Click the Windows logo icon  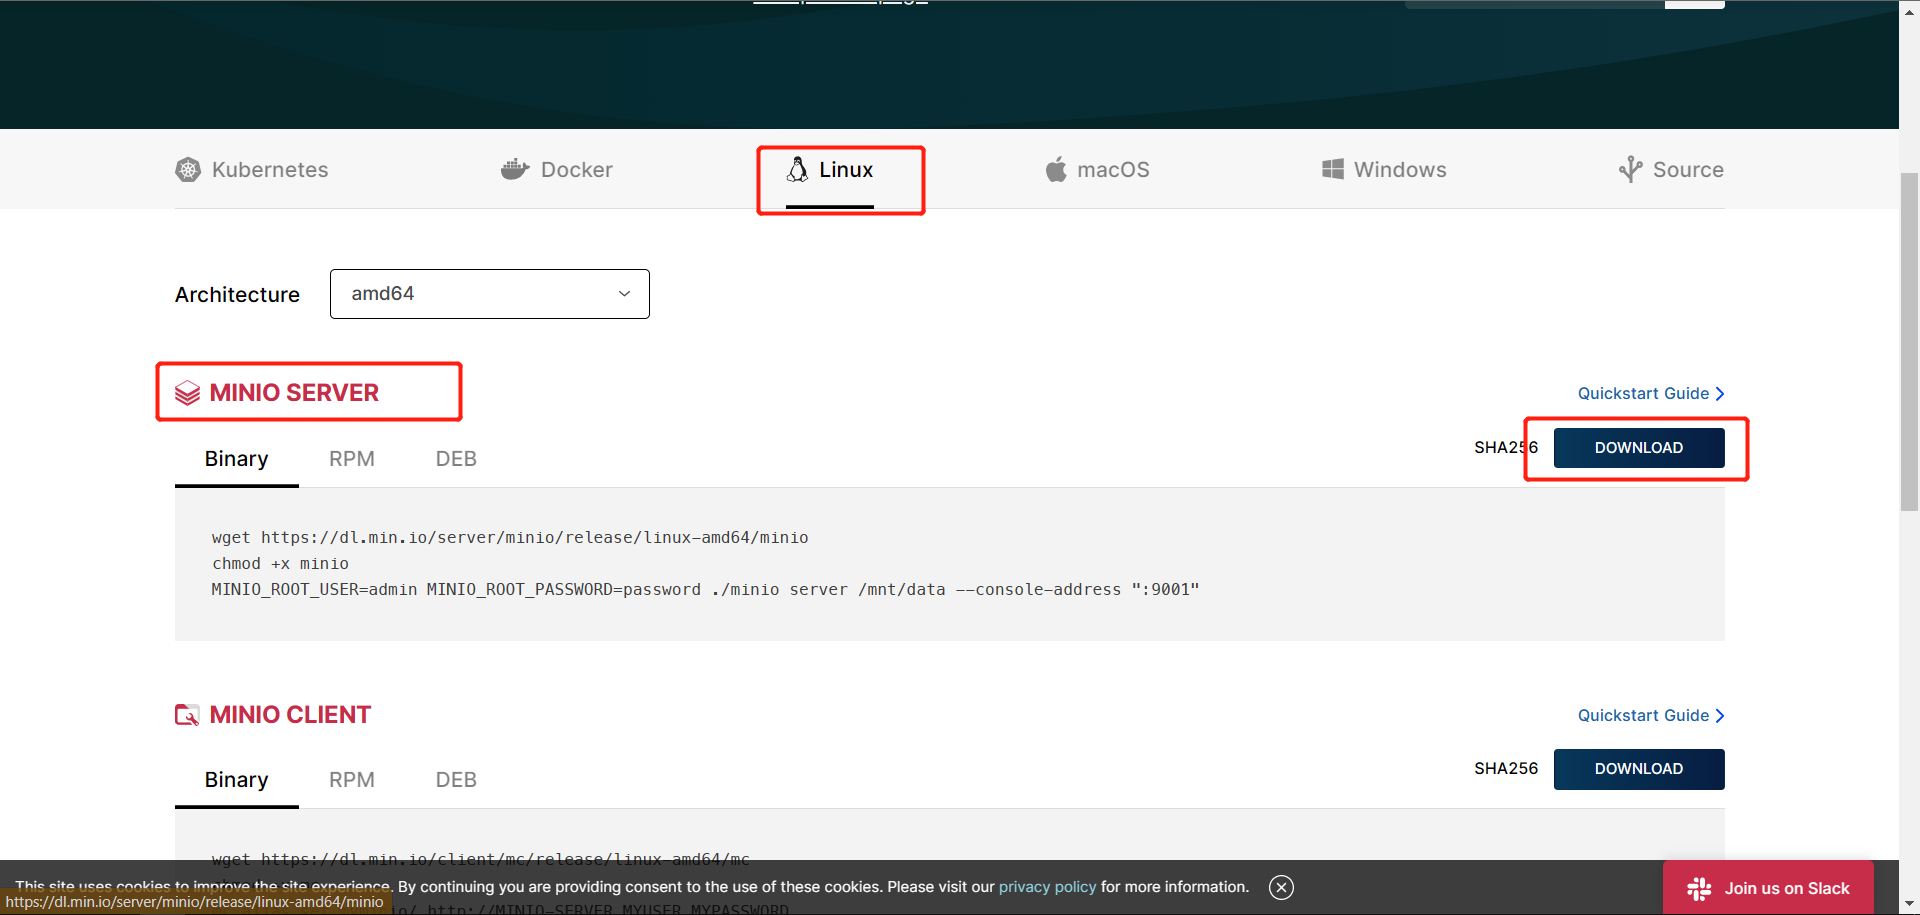[1333, 169]
